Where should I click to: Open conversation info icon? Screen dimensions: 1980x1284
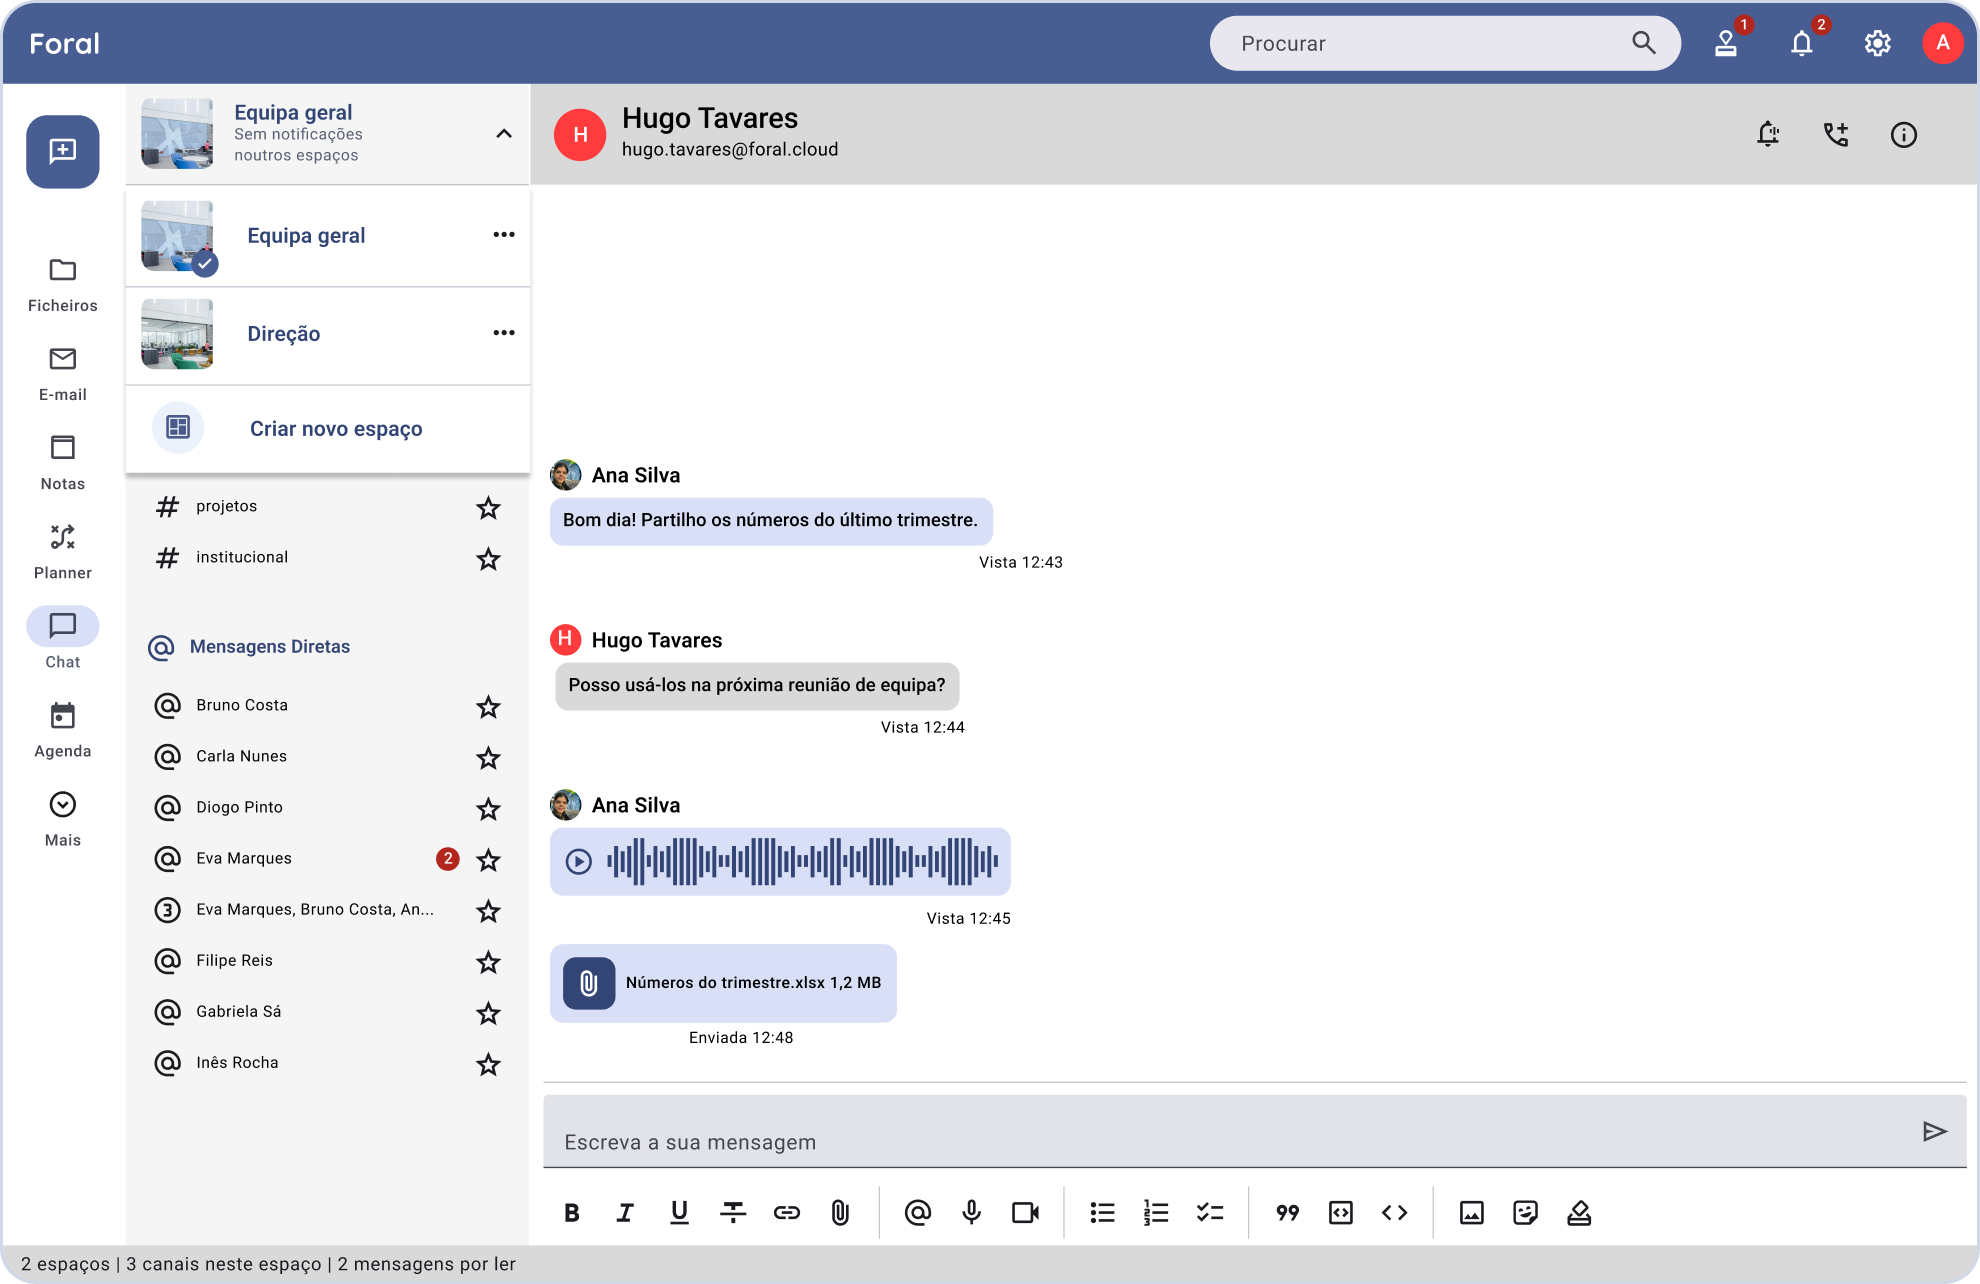1904,134
